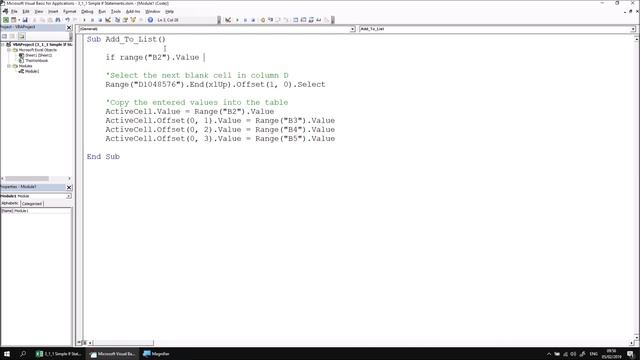Switch to the Alphabetic properties tab

tap(10, 203)
